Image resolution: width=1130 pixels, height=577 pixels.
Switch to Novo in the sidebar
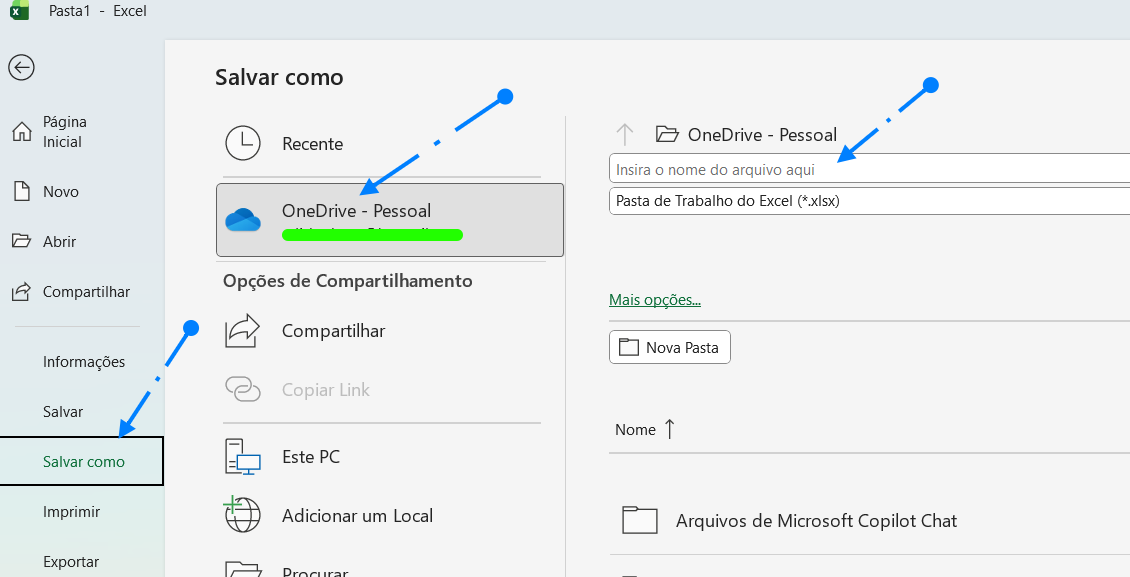(x=61, y=191)
